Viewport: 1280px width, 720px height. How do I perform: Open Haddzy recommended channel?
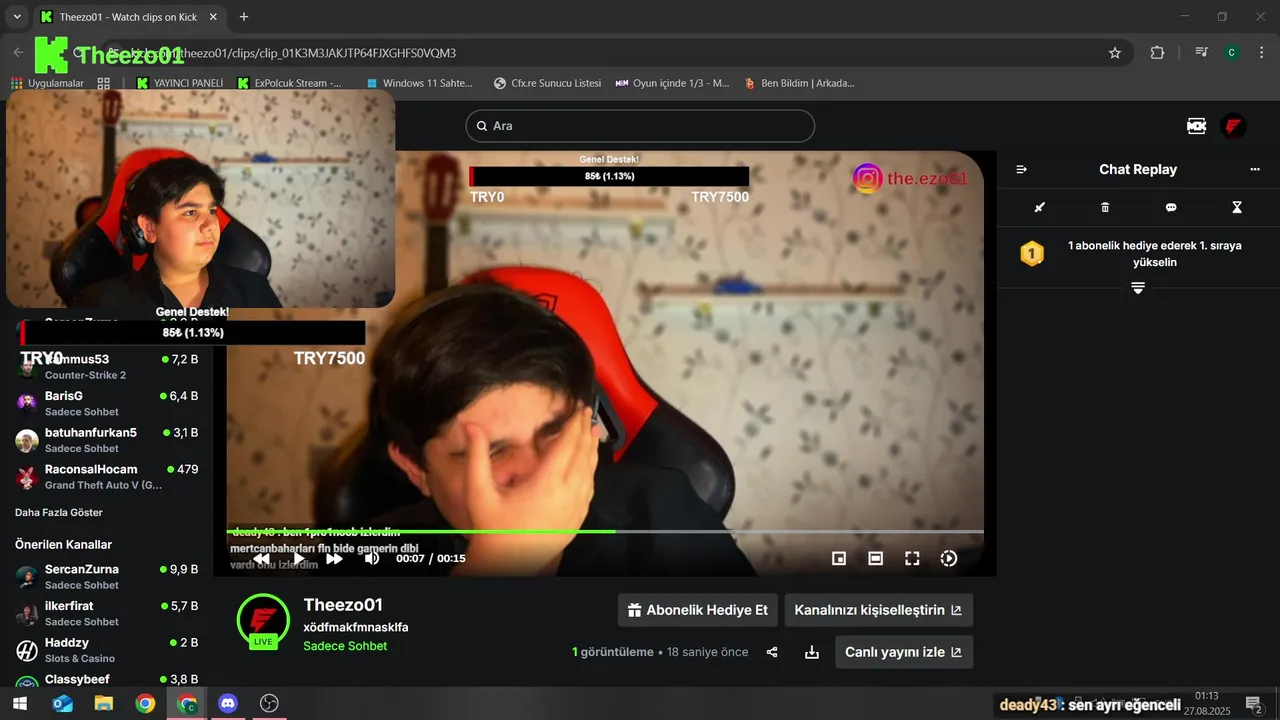pyautogui.click(x=106, y=650)
